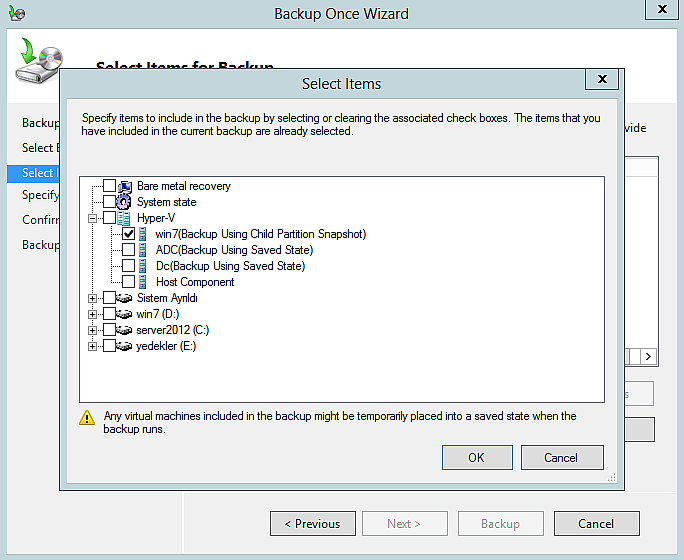This screenshot has width=684, height=560.
Task: Click the System state gear icon
Action: point(124,202)
